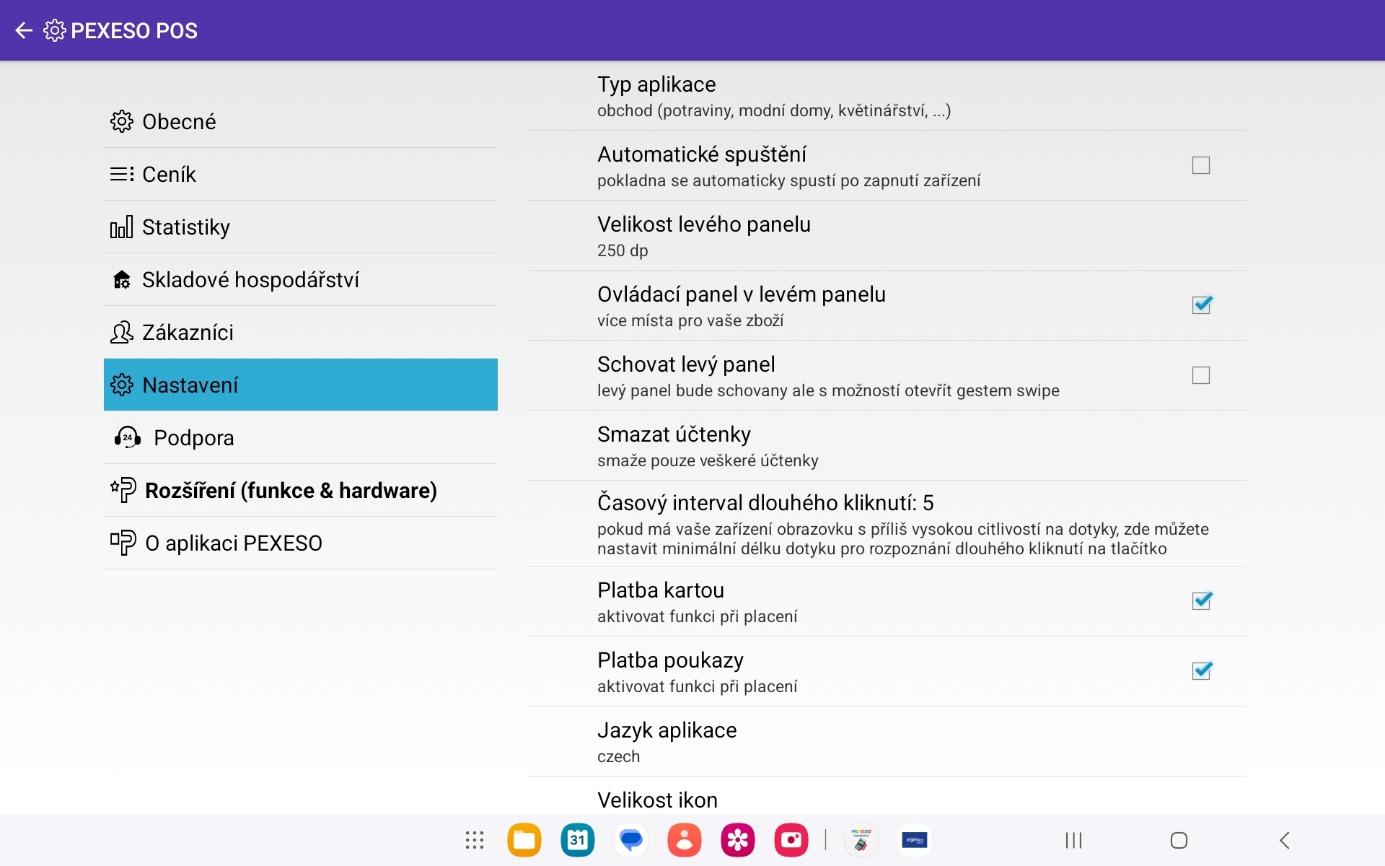
Task: Adjust Časový interval dlouhého kliknutí setting
Action: pyautogui.click(x=887, y=524)
